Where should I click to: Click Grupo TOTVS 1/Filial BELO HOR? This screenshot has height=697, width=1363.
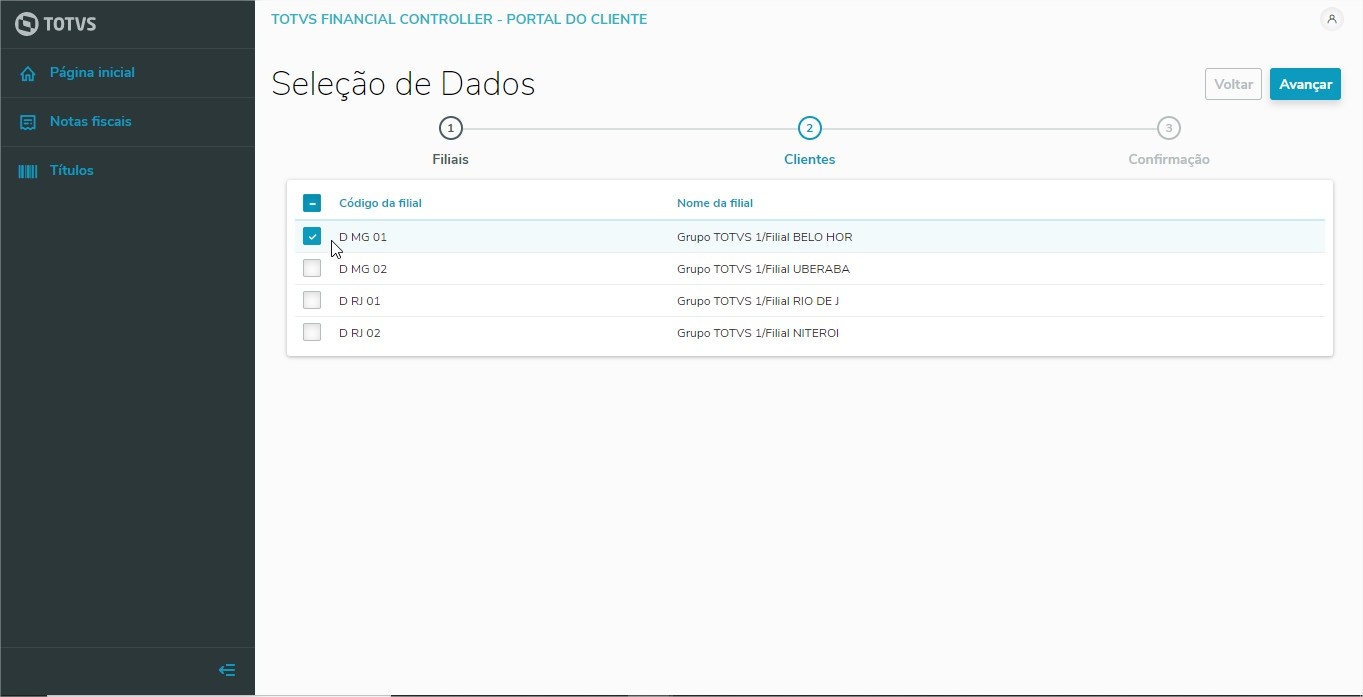pyautogui.click(x=765, y=237)
